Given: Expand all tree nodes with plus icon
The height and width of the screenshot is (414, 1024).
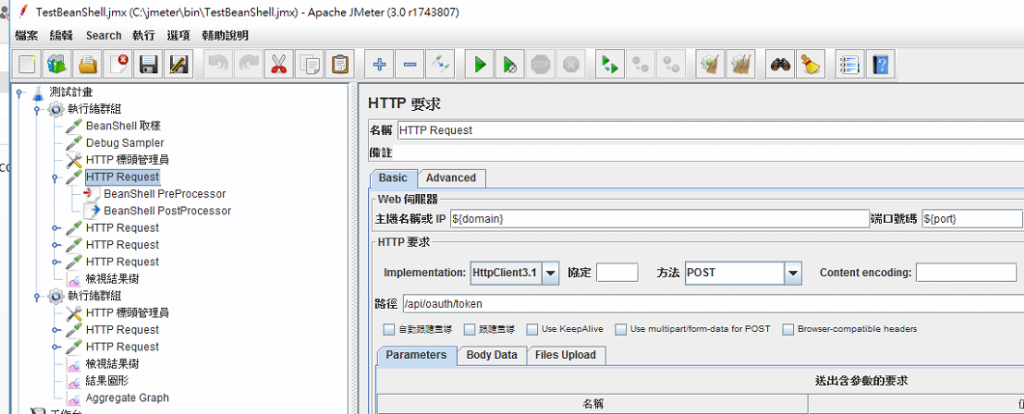Looking at the screenshot, I should coord(379,64).
